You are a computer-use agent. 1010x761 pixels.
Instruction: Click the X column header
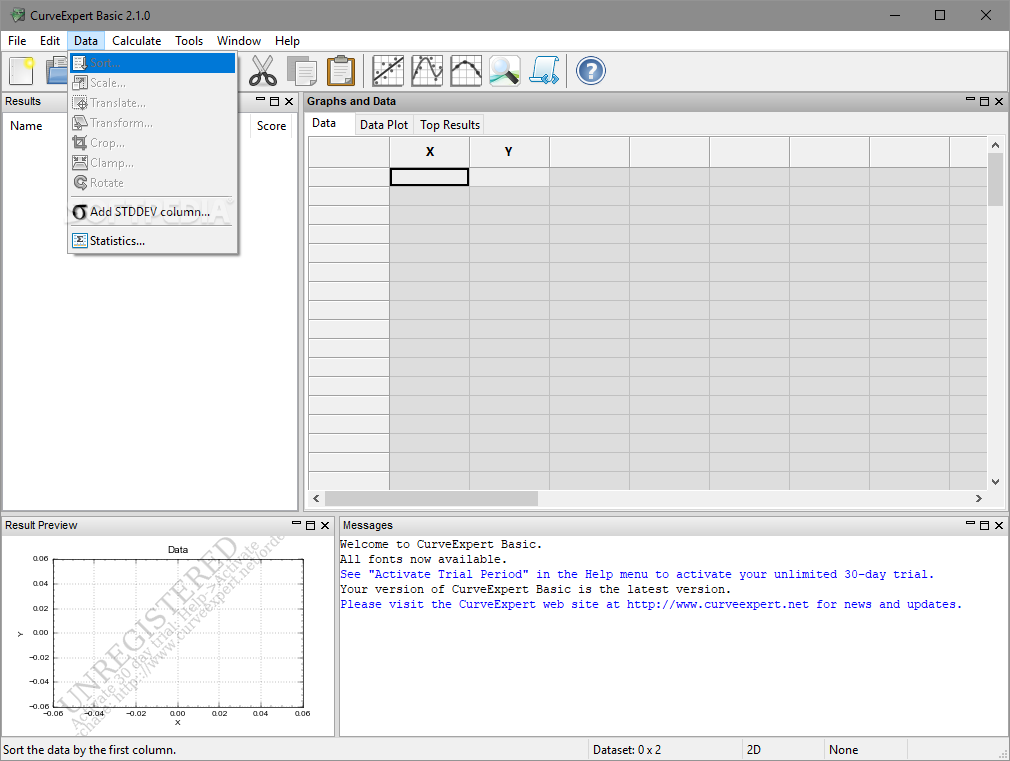pos(430,152)
